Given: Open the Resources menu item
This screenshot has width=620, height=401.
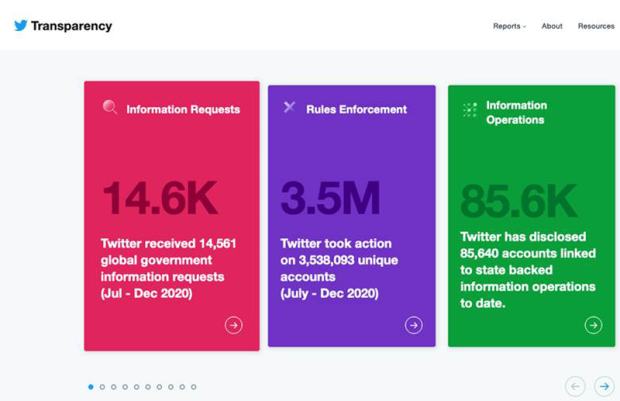Looking at the screenshot, I should click(x=596, y=26).
